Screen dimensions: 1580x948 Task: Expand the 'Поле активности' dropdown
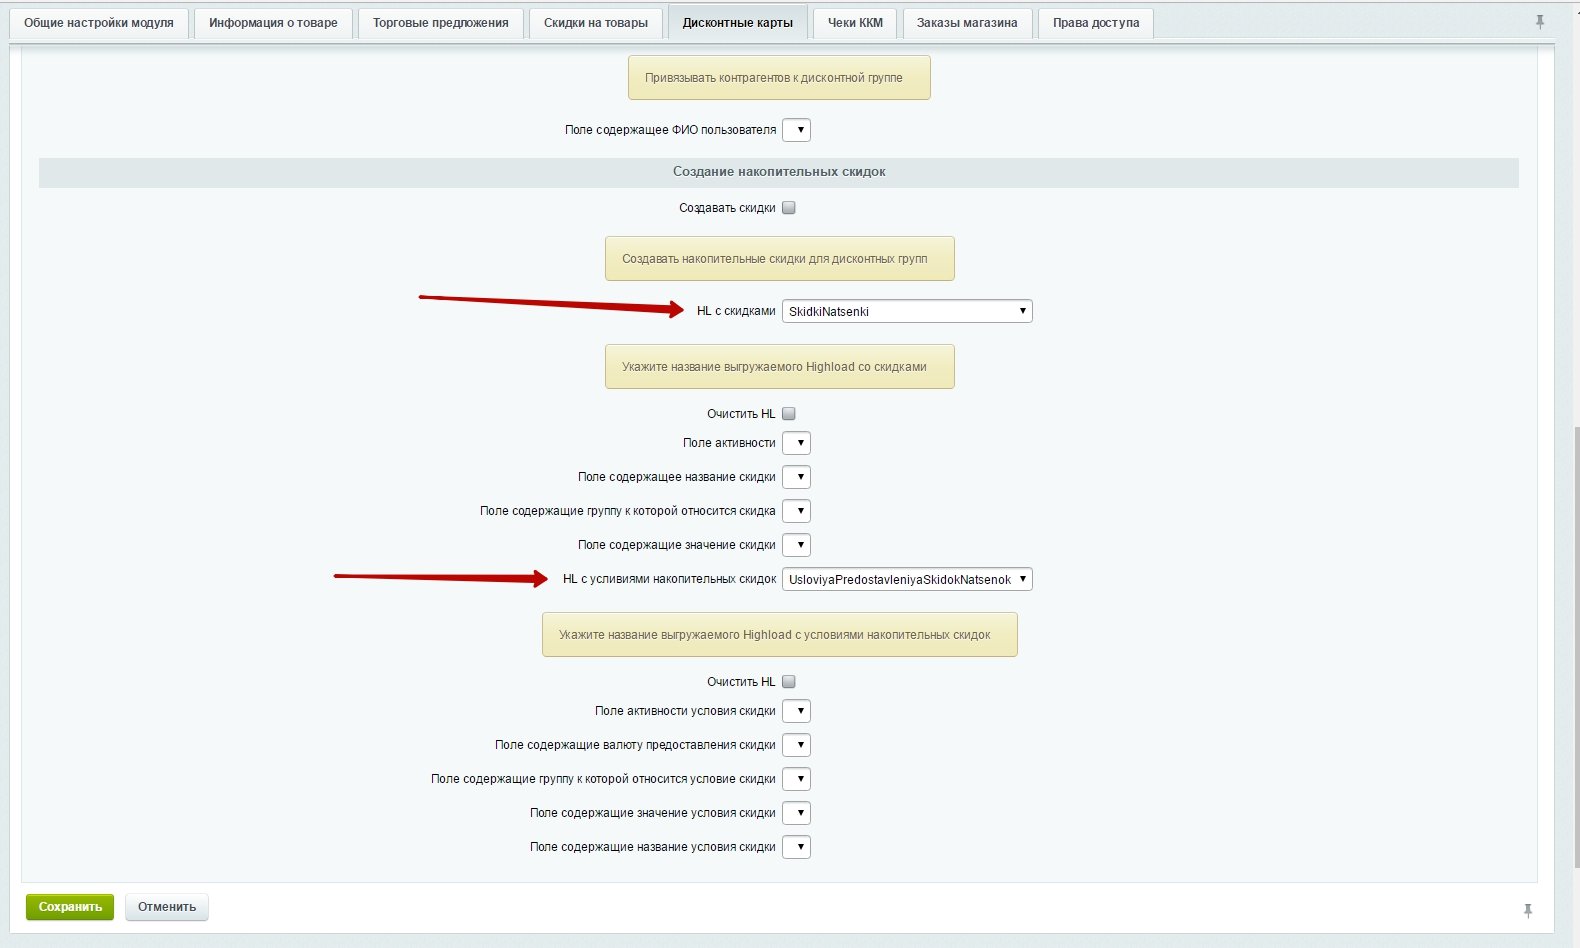pos(796,443)
